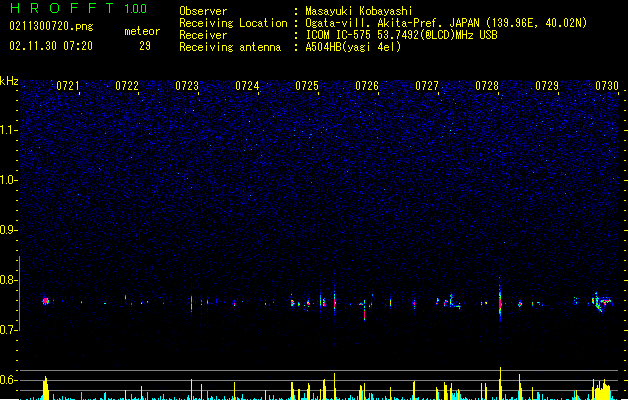Click the Receiver ICOM IC-575 value

tap(401, 35)
